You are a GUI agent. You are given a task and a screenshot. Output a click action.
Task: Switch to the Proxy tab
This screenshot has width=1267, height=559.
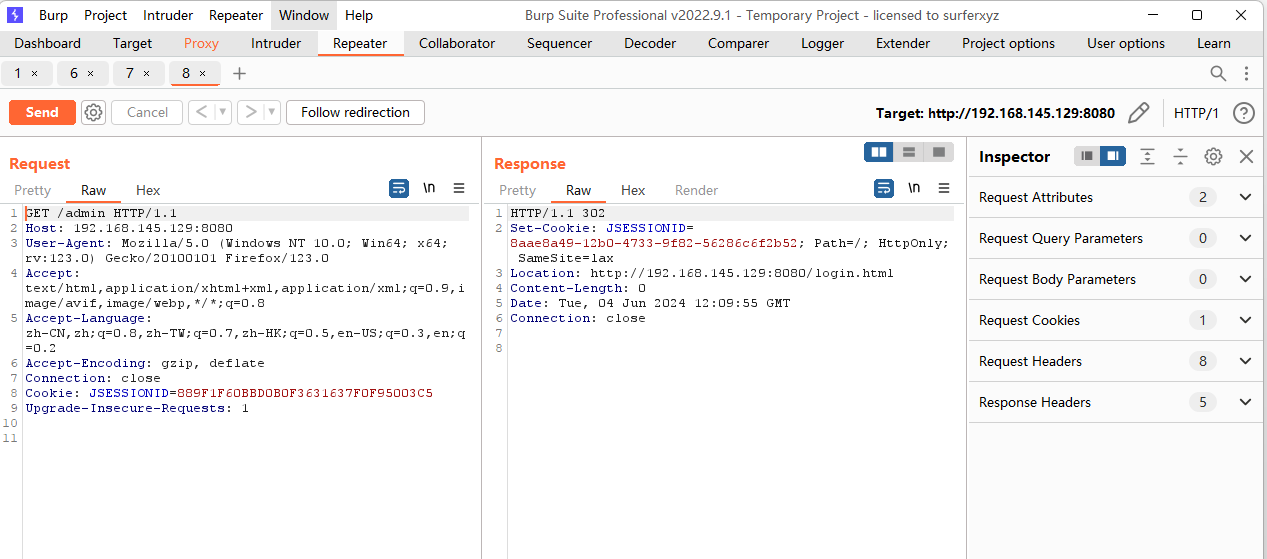[201, 43]
